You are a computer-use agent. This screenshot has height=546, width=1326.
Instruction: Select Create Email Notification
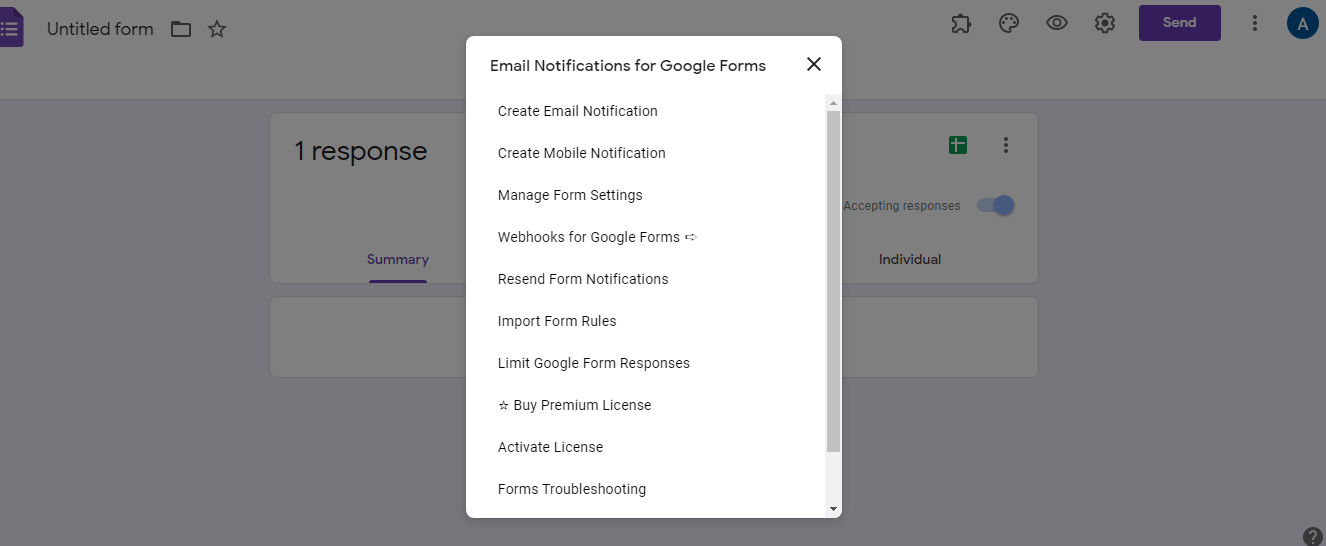(x=578, y=111)
